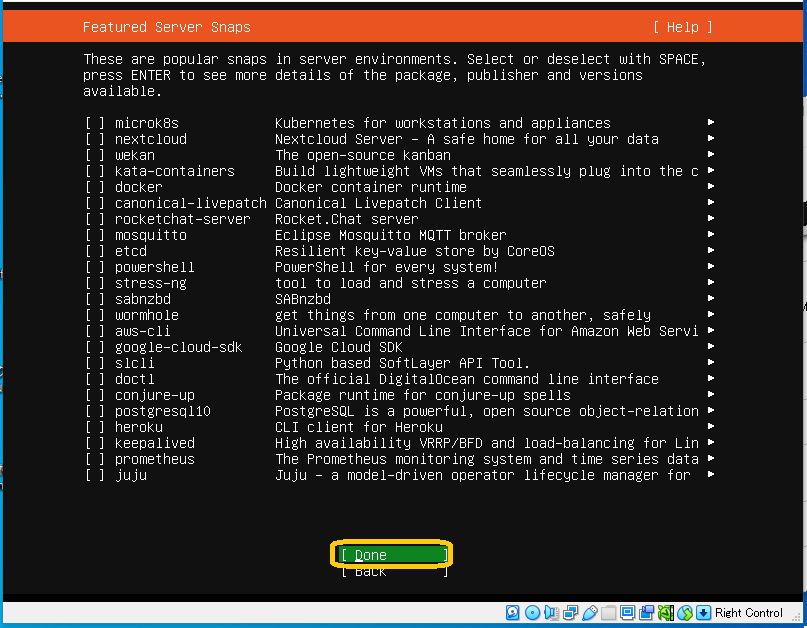The image size is (807, 628).
Task: Select the microk8s snap checkbox
Action: coord(95,123)
